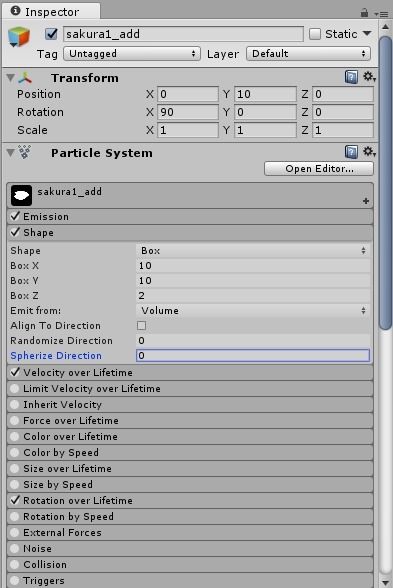Open Particle System help reference
Image resolution: width=393 pixels, height=588 pixels.
click(x=351, y=152)
